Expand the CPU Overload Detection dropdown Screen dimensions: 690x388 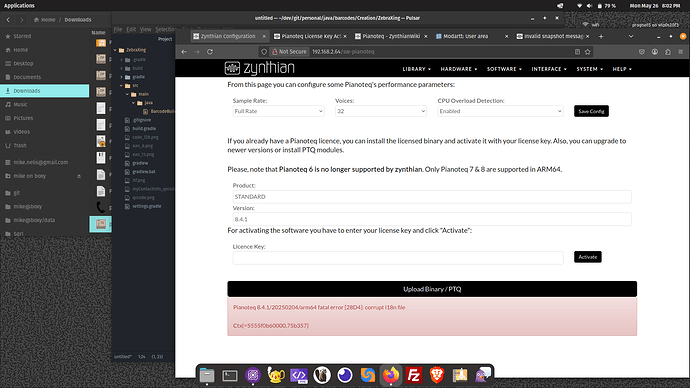coord(500,111)
